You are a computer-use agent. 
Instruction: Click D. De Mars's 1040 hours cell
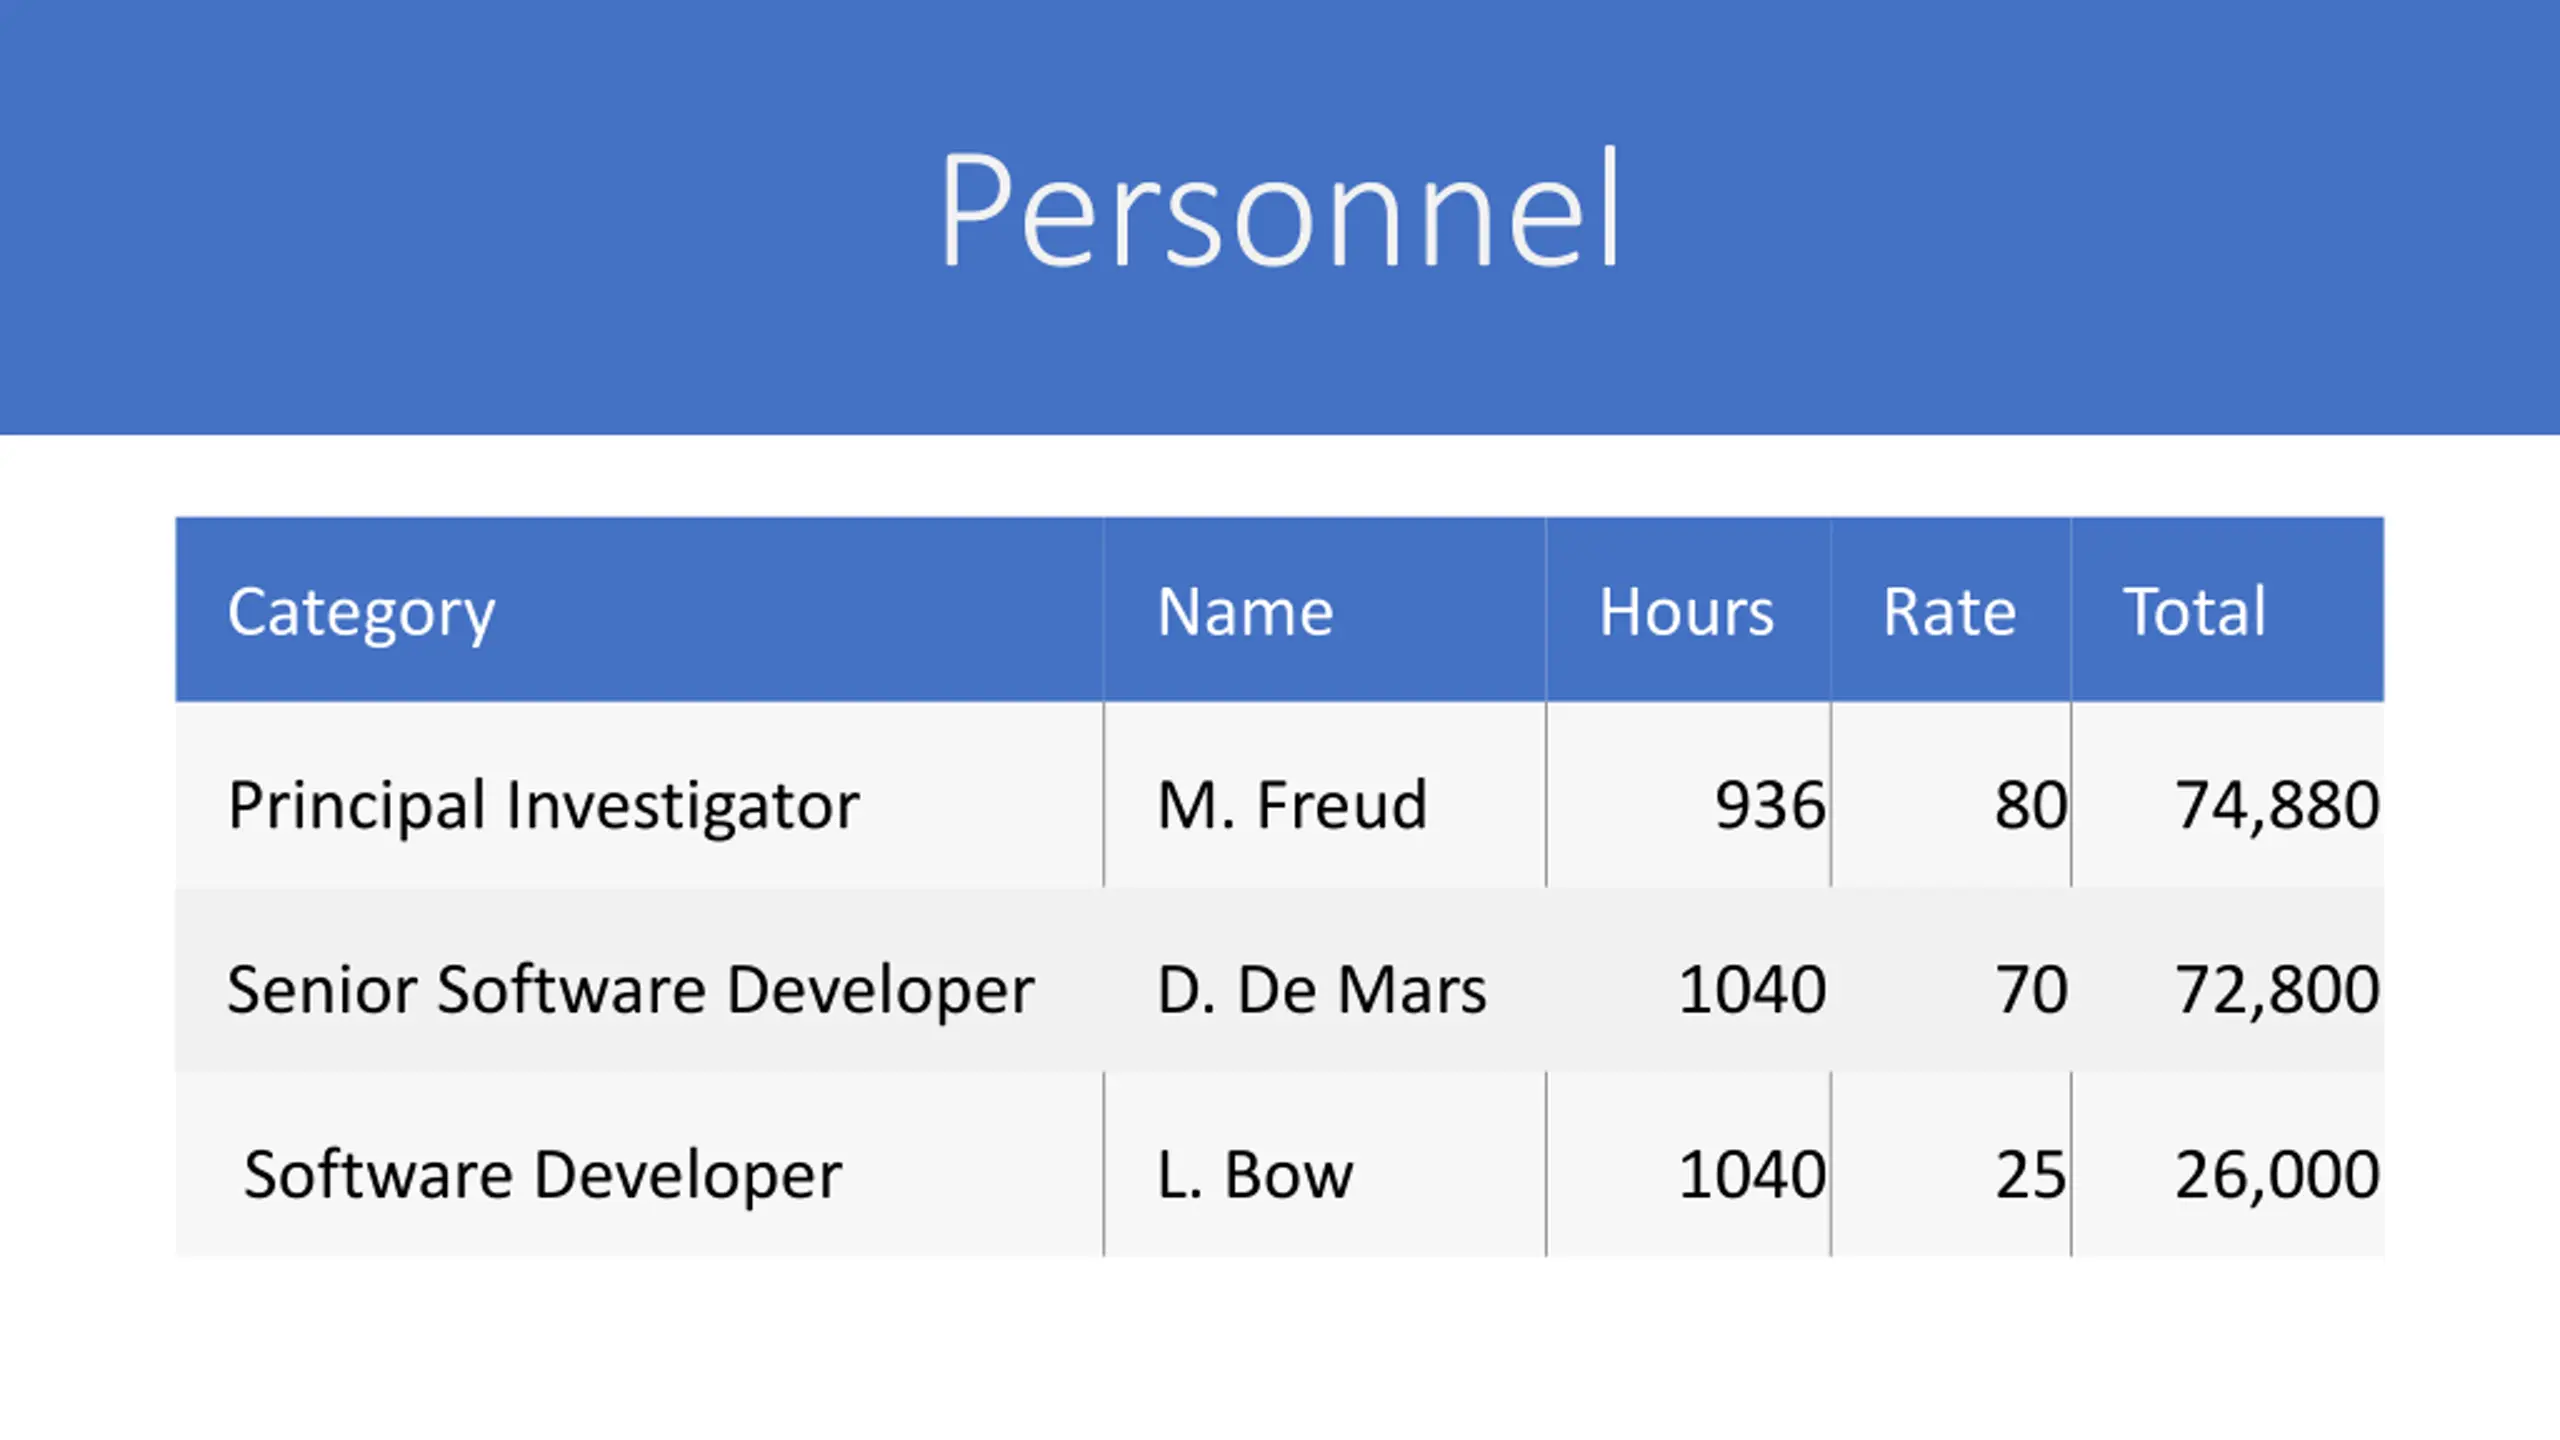click(x=1689, y=980)
